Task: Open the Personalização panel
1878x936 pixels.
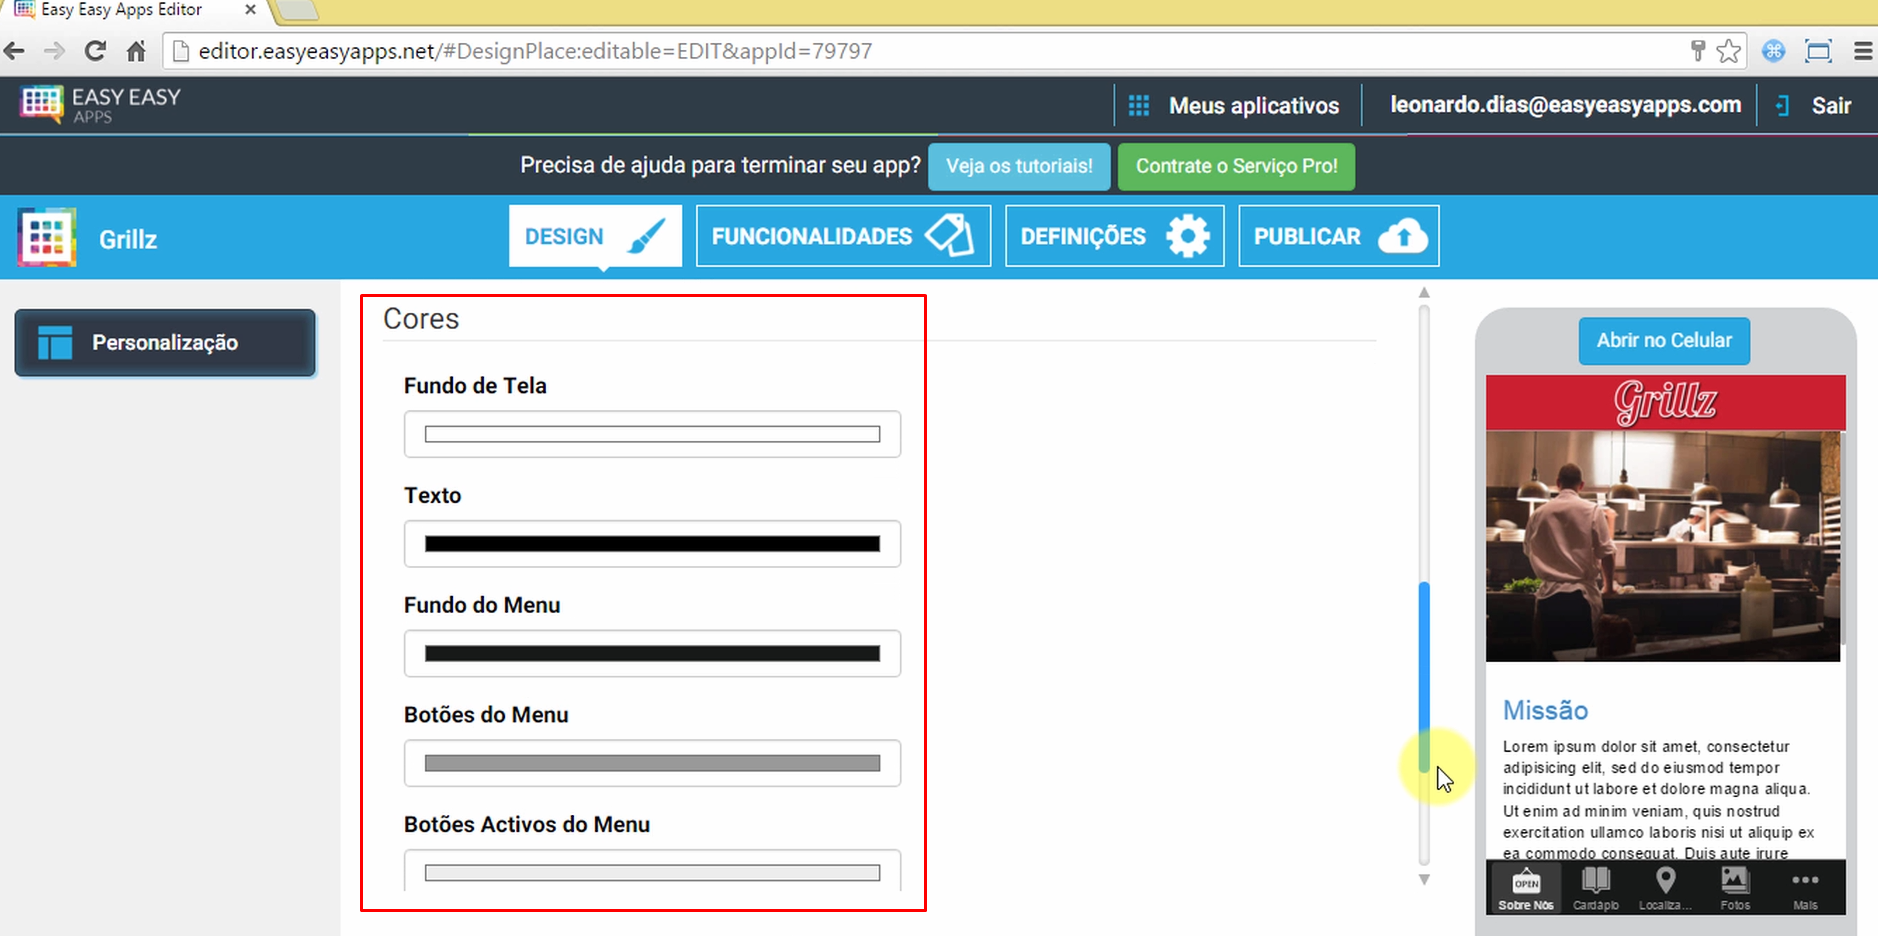Action: click(x=164, y=342)
